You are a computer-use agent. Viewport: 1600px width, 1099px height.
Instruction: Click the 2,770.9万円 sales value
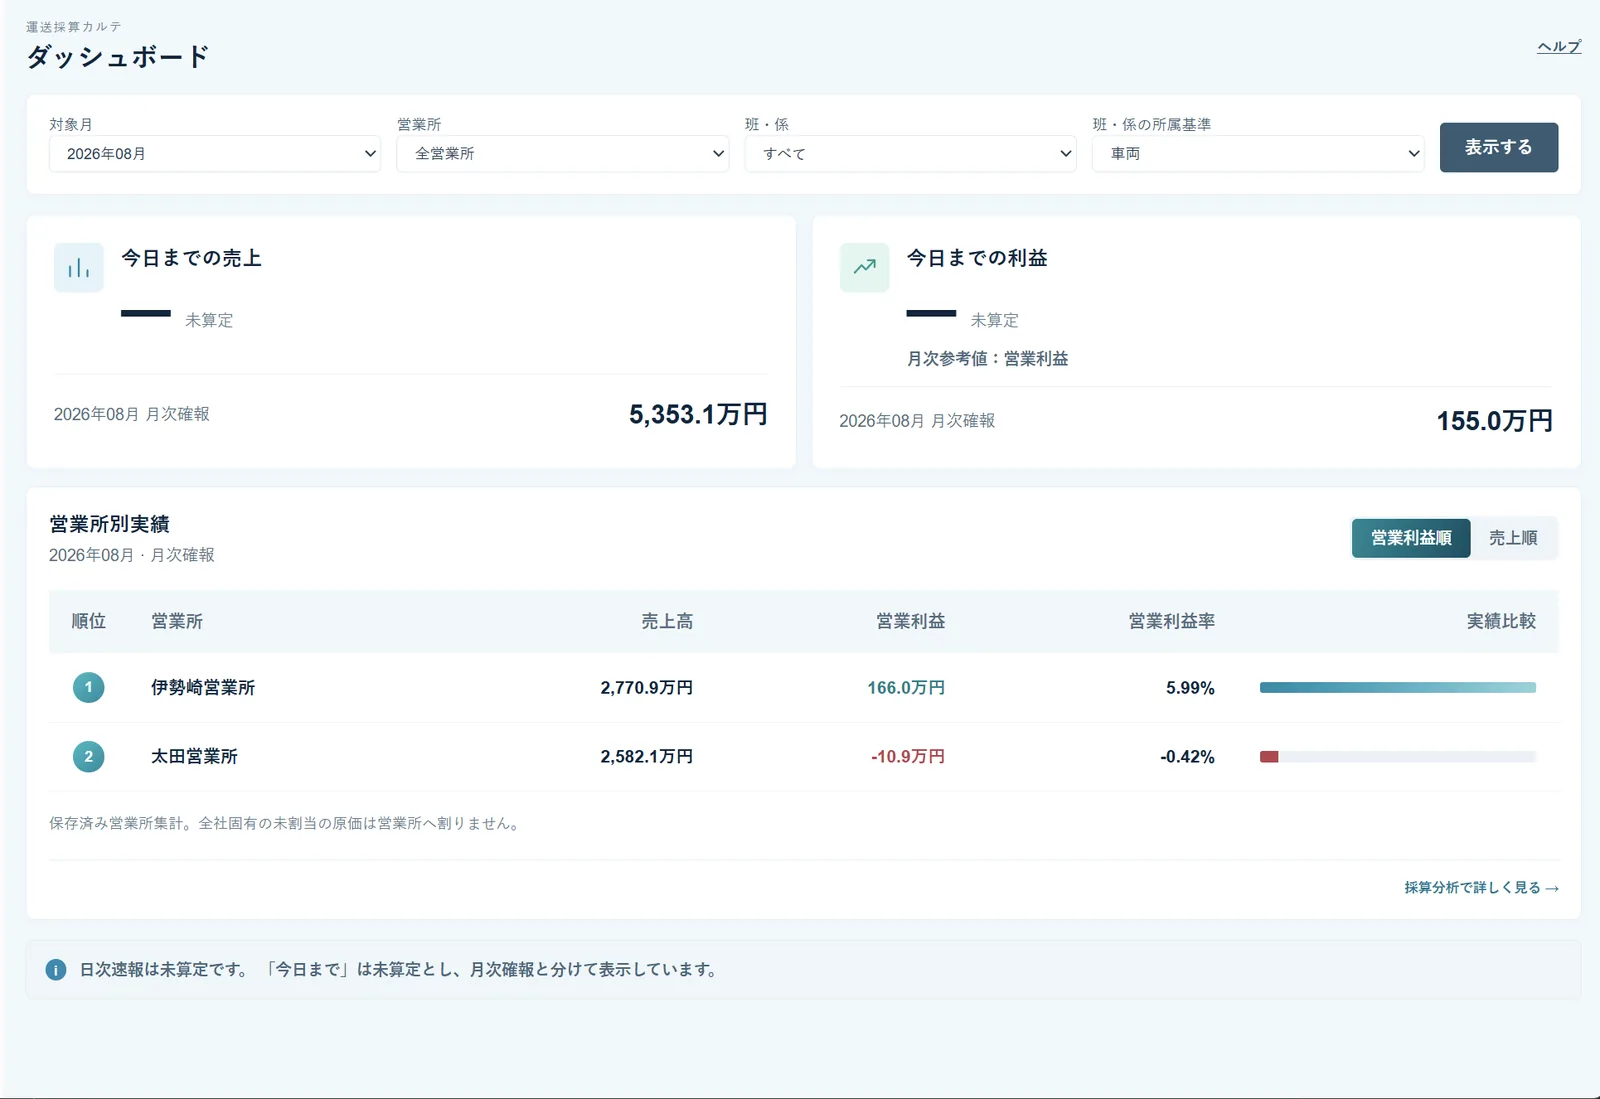(x=646, y=688)
